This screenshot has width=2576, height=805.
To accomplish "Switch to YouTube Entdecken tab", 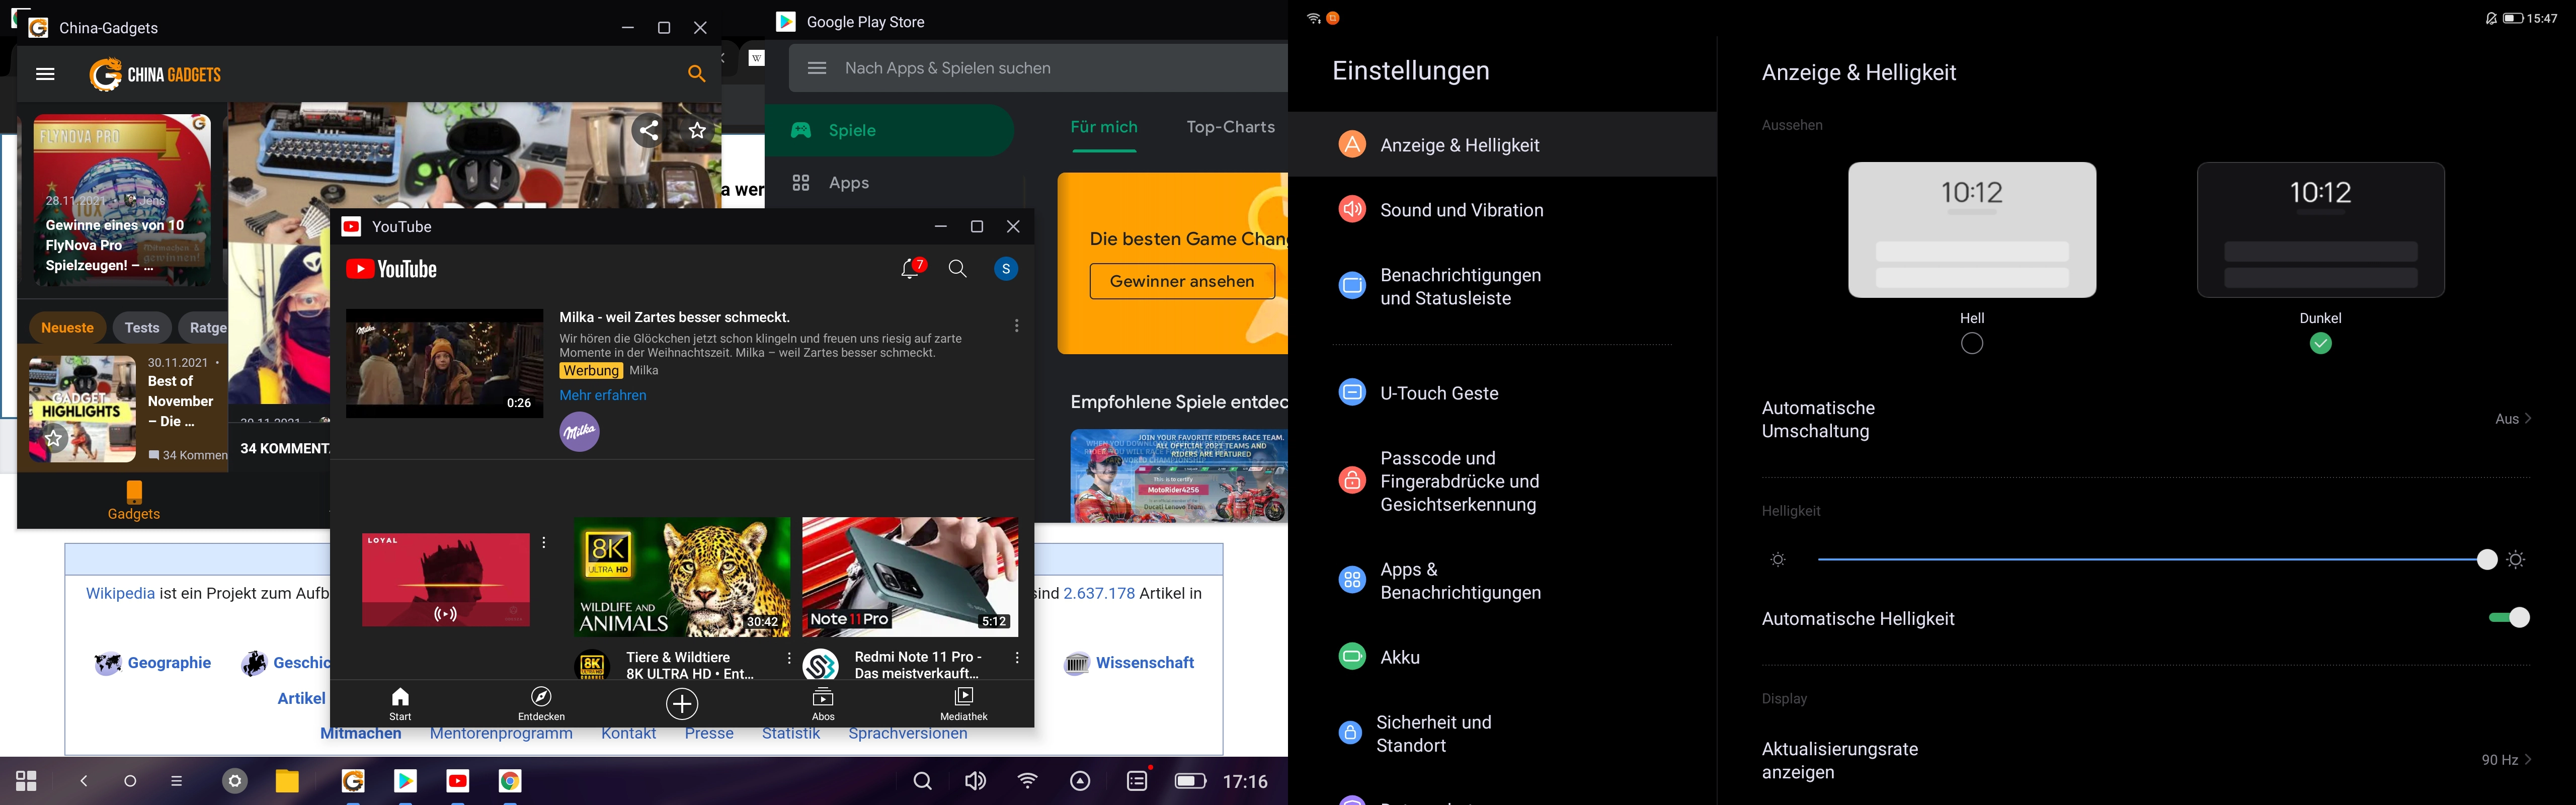I will [x=541, y=704].
